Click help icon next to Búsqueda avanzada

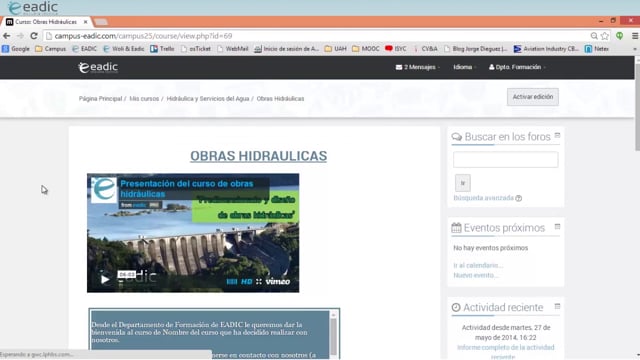pos(518,198)
